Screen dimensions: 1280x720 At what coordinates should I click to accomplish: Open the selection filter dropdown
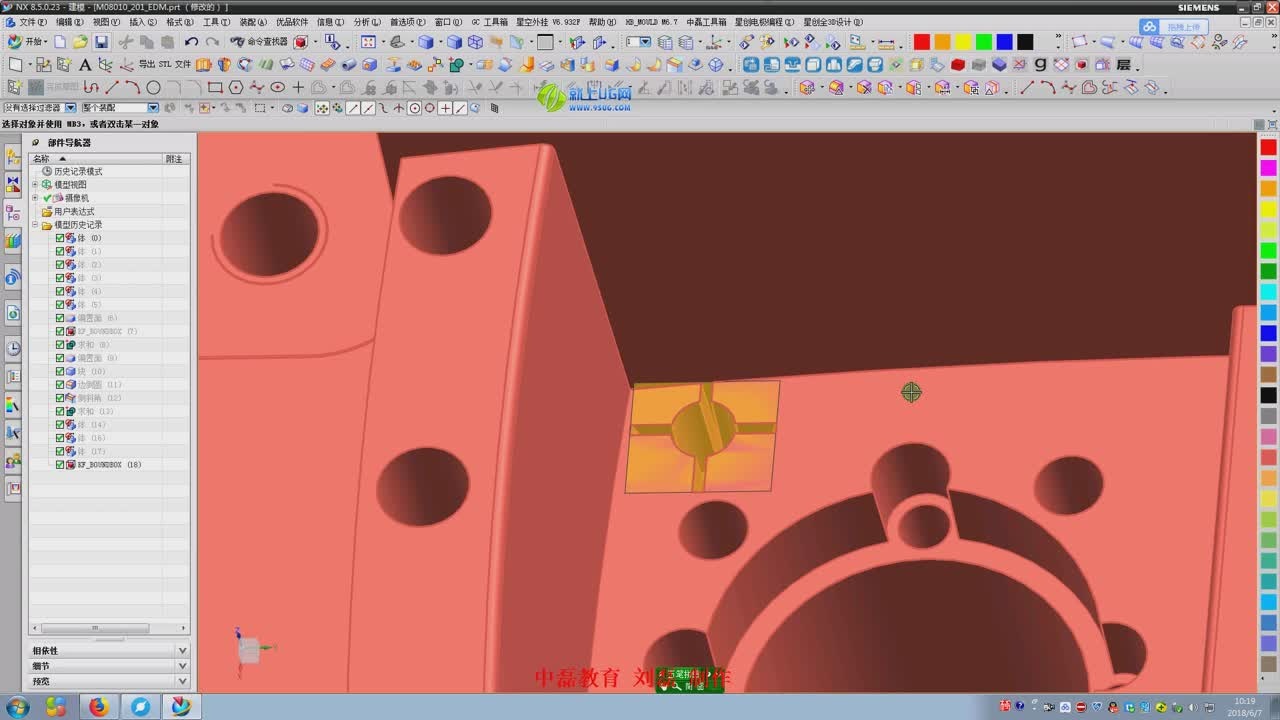pos(70,108)
